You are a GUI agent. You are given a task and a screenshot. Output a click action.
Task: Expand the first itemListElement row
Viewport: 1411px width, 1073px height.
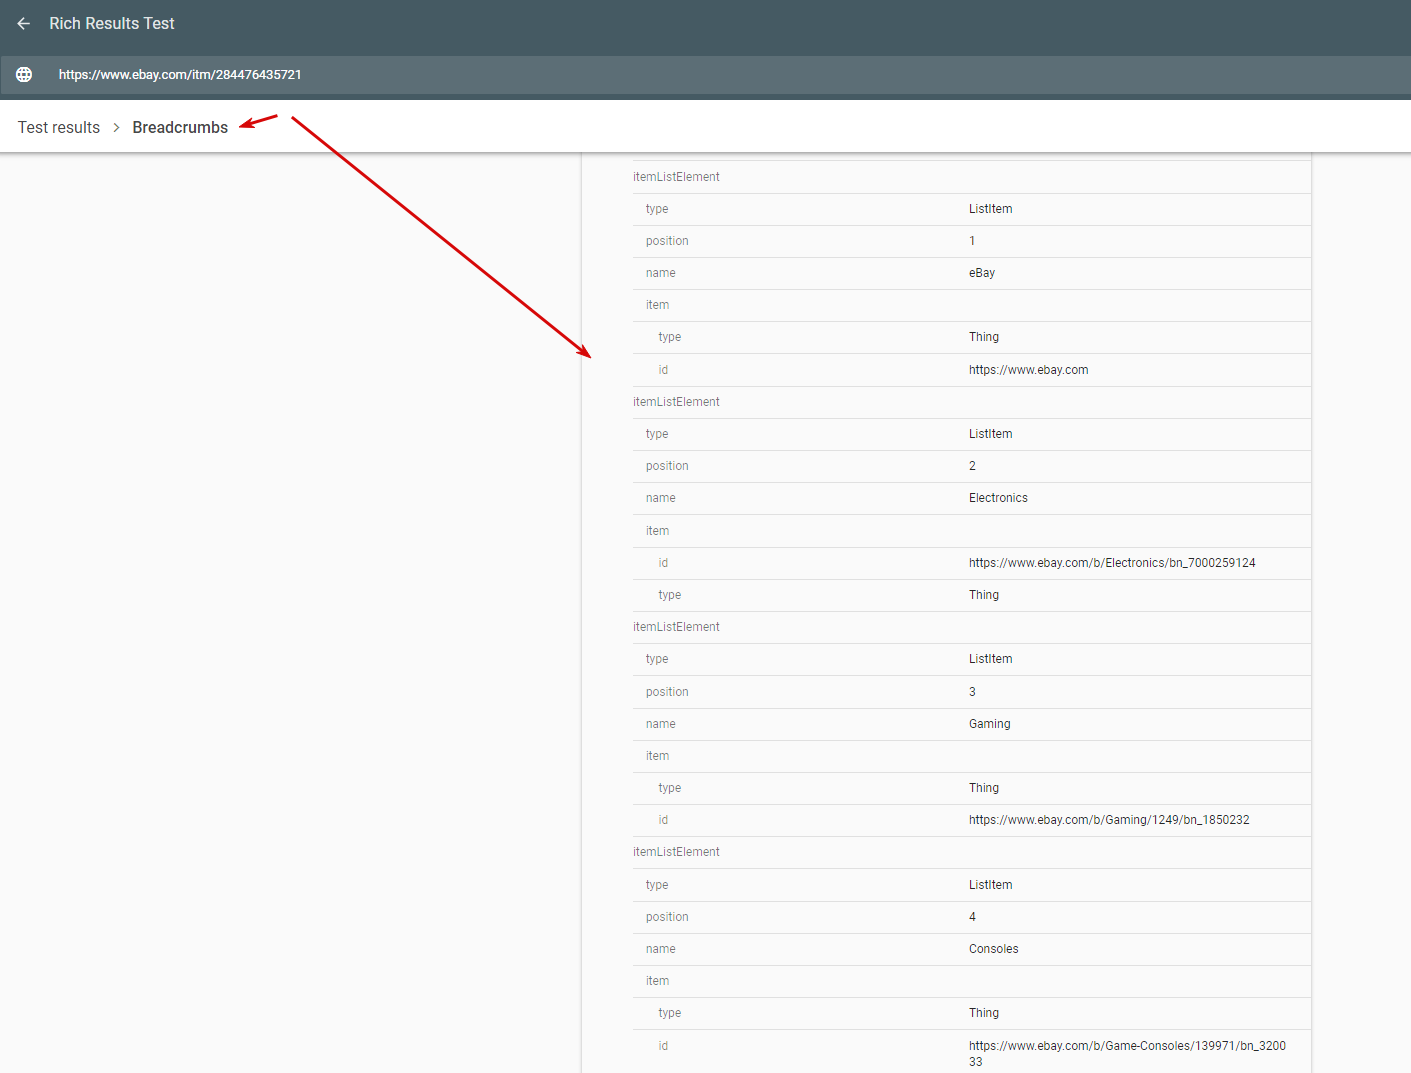tap(676, 176)
